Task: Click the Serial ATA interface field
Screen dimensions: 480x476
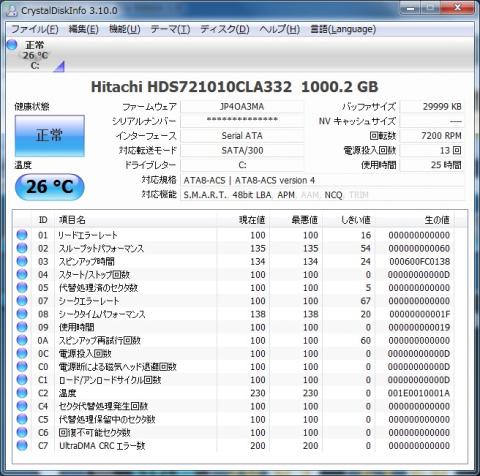Action: [242, 136]
